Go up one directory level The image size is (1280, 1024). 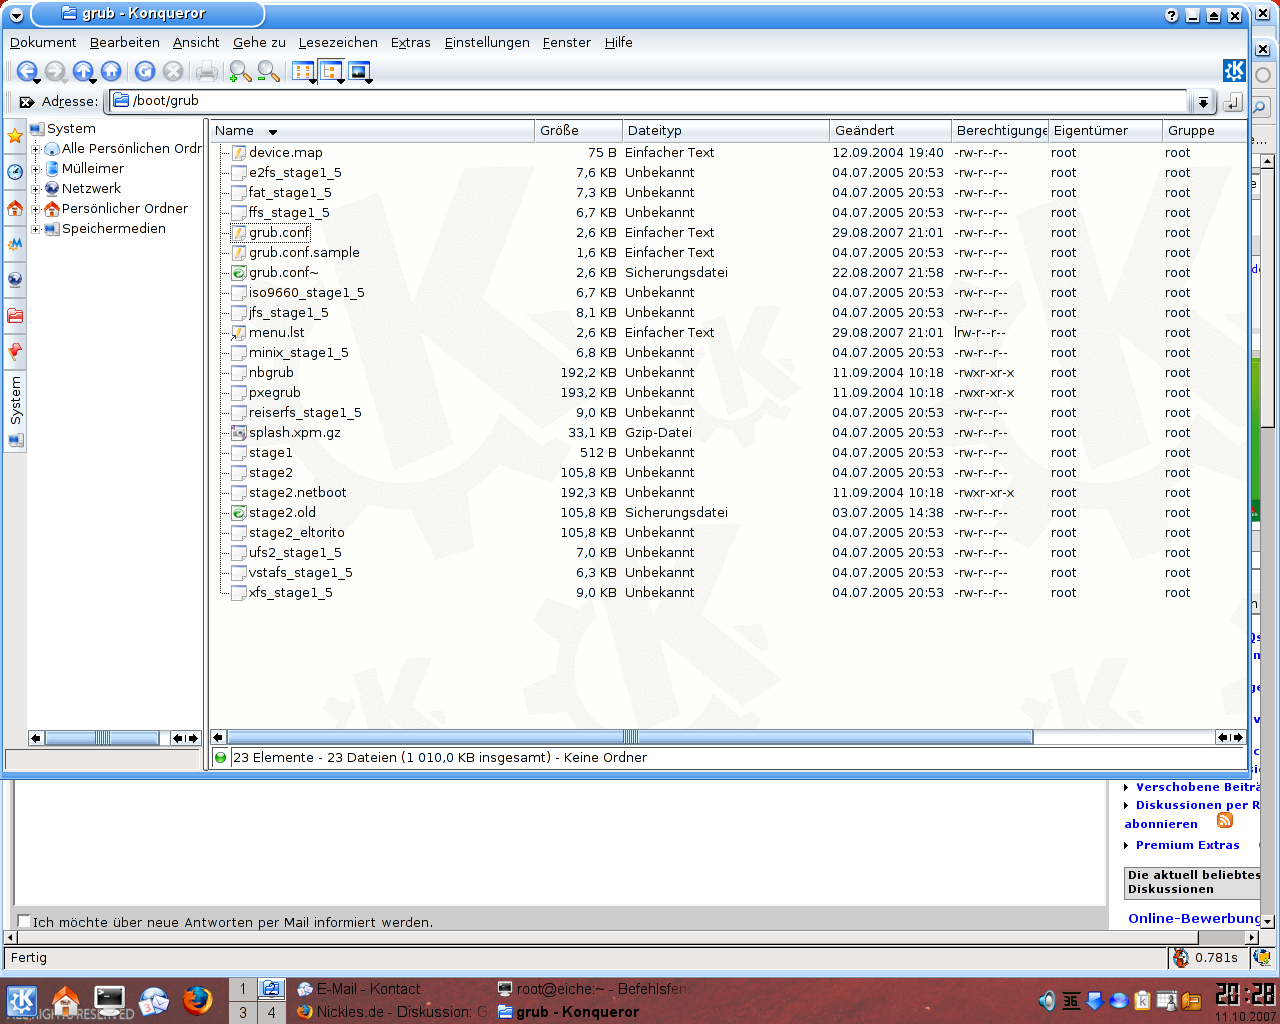(x=83, y=71)
